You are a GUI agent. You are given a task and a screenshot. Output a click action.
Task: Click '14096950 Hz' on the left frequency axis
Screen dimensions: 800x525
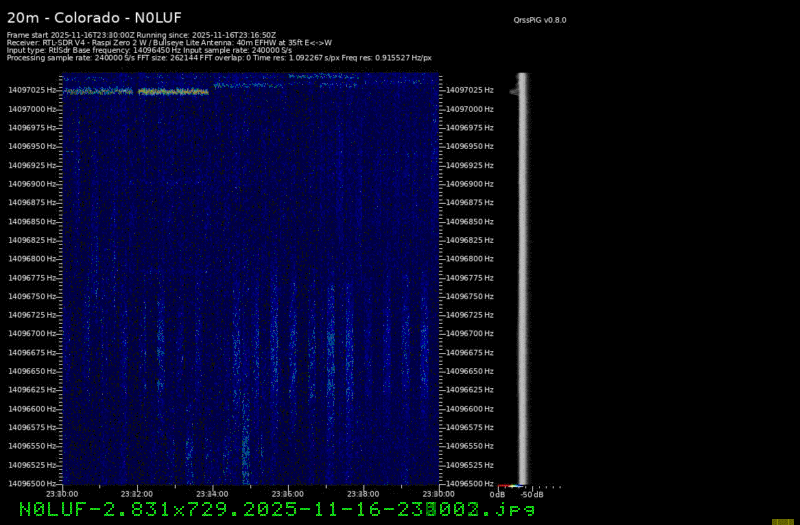click(x=32, y=146)
